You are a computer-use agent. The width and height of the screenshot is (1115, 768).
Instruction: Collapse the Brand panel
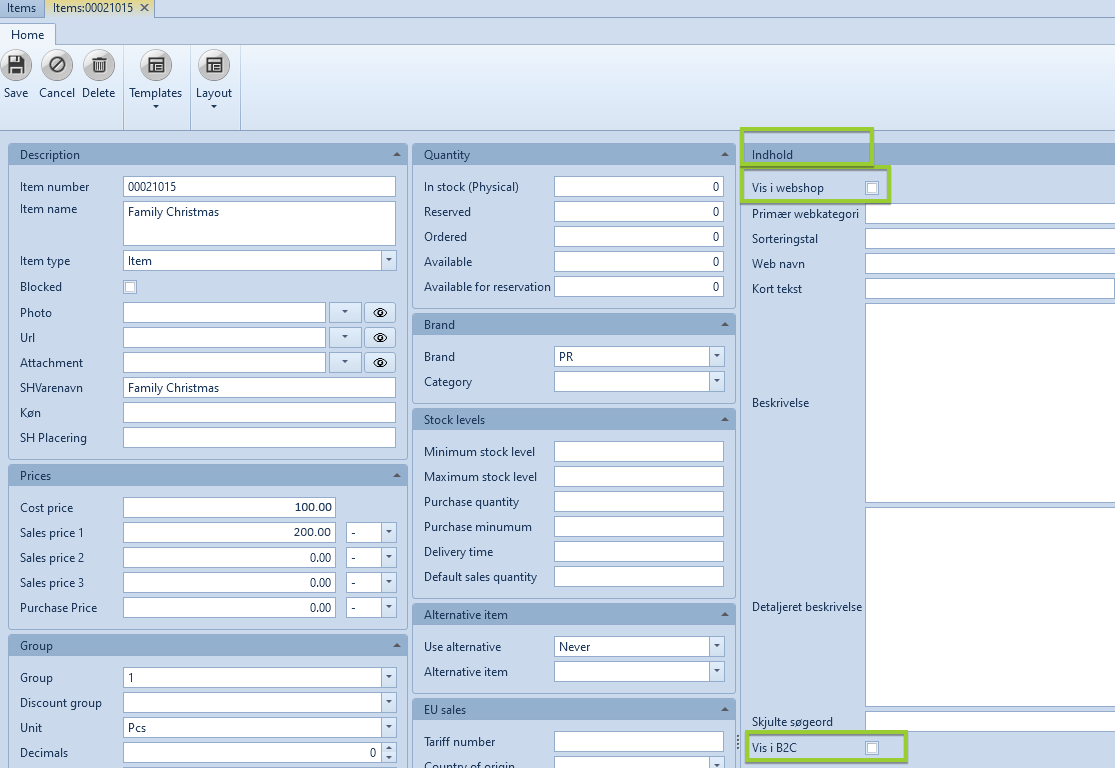pos(725,324)
